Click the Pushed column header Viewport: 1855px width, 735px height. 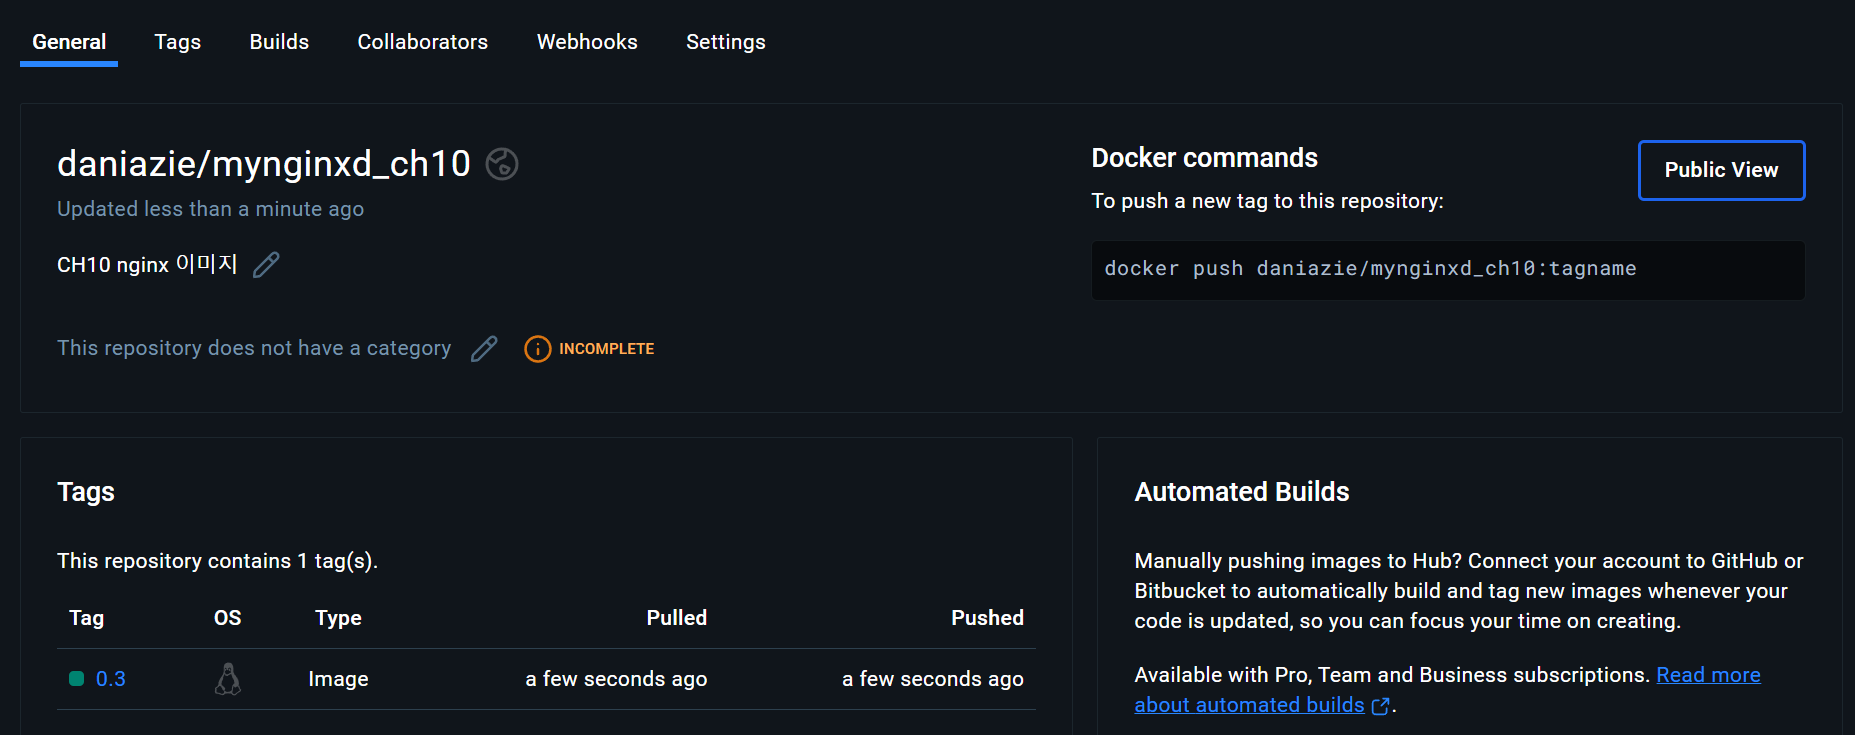(x=986, y=618)
